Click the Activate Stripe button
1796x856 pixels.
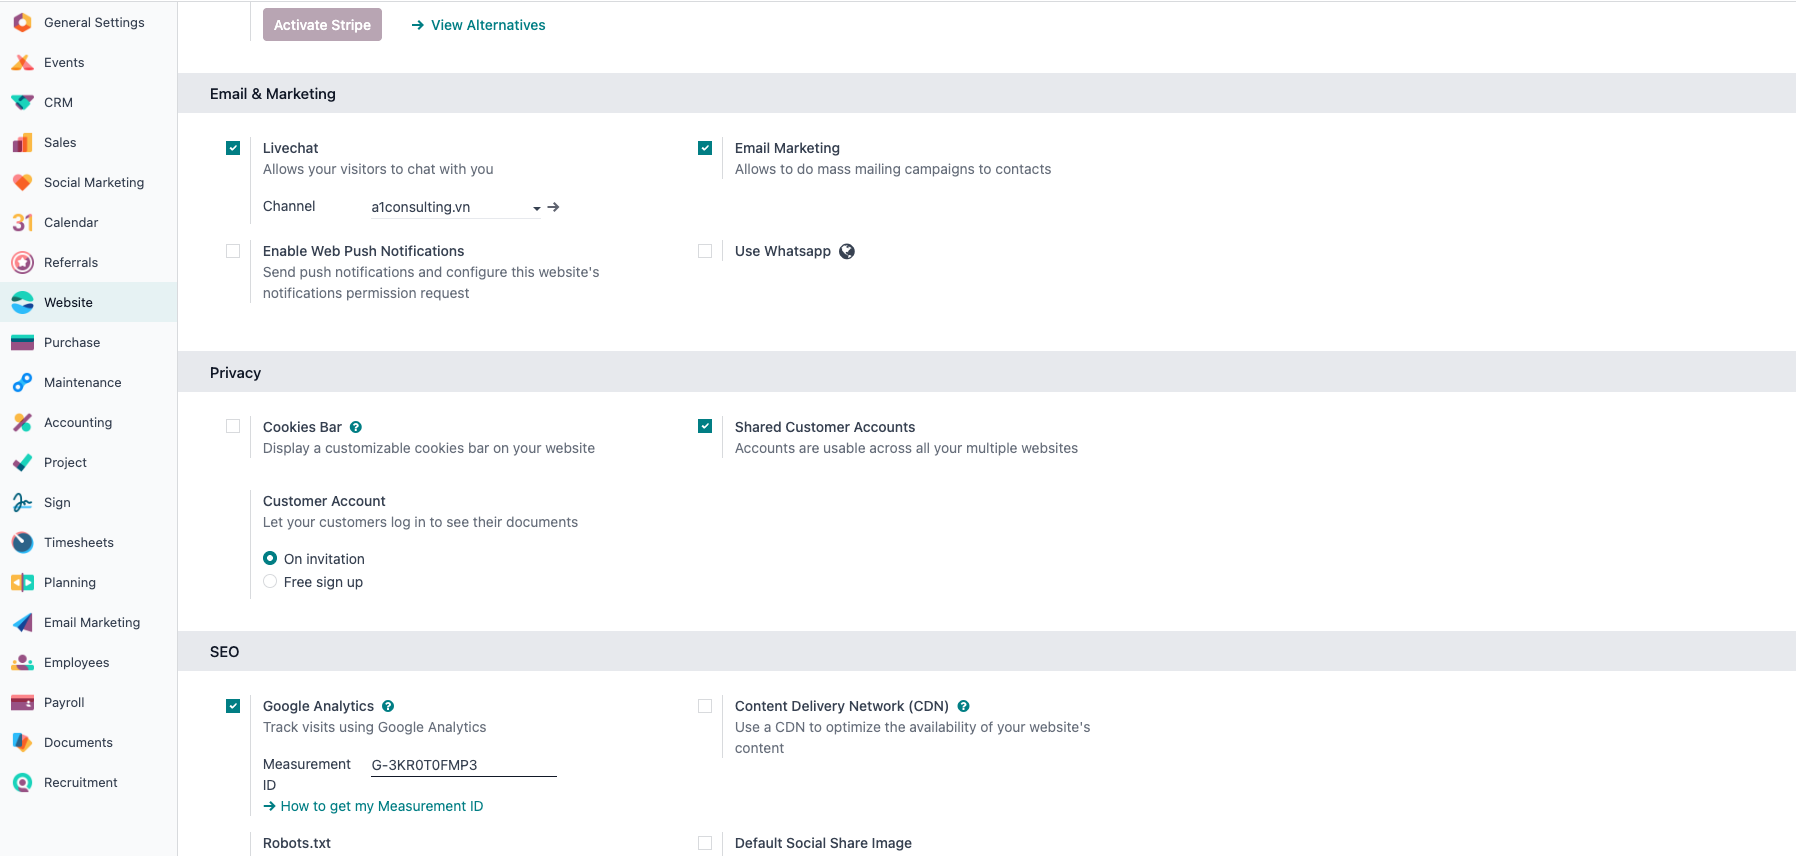click(322, 25)
